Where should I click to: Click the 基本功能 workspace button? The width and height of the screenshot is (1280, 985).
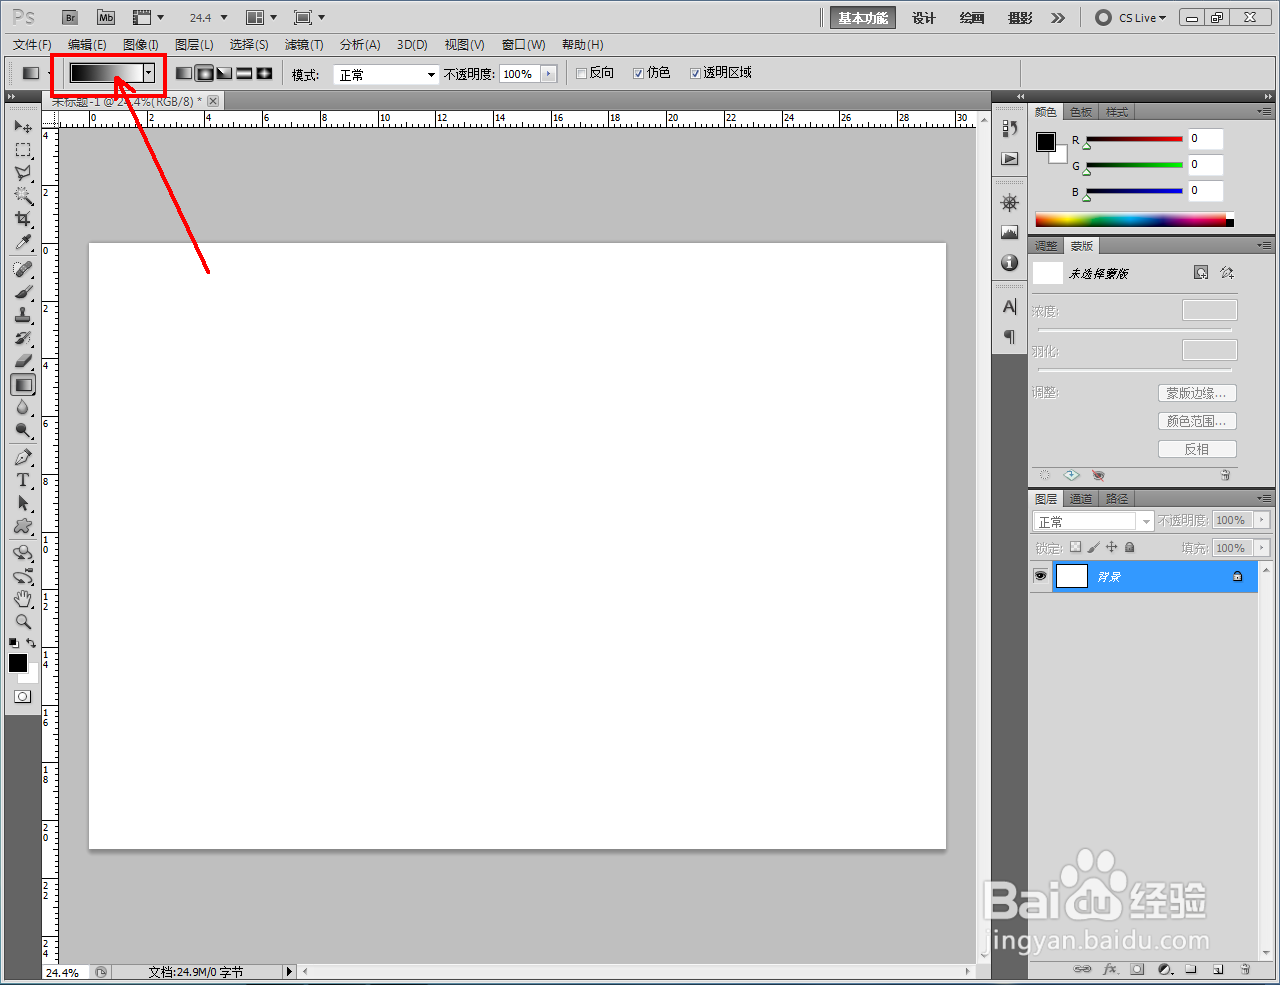point(863,18)
